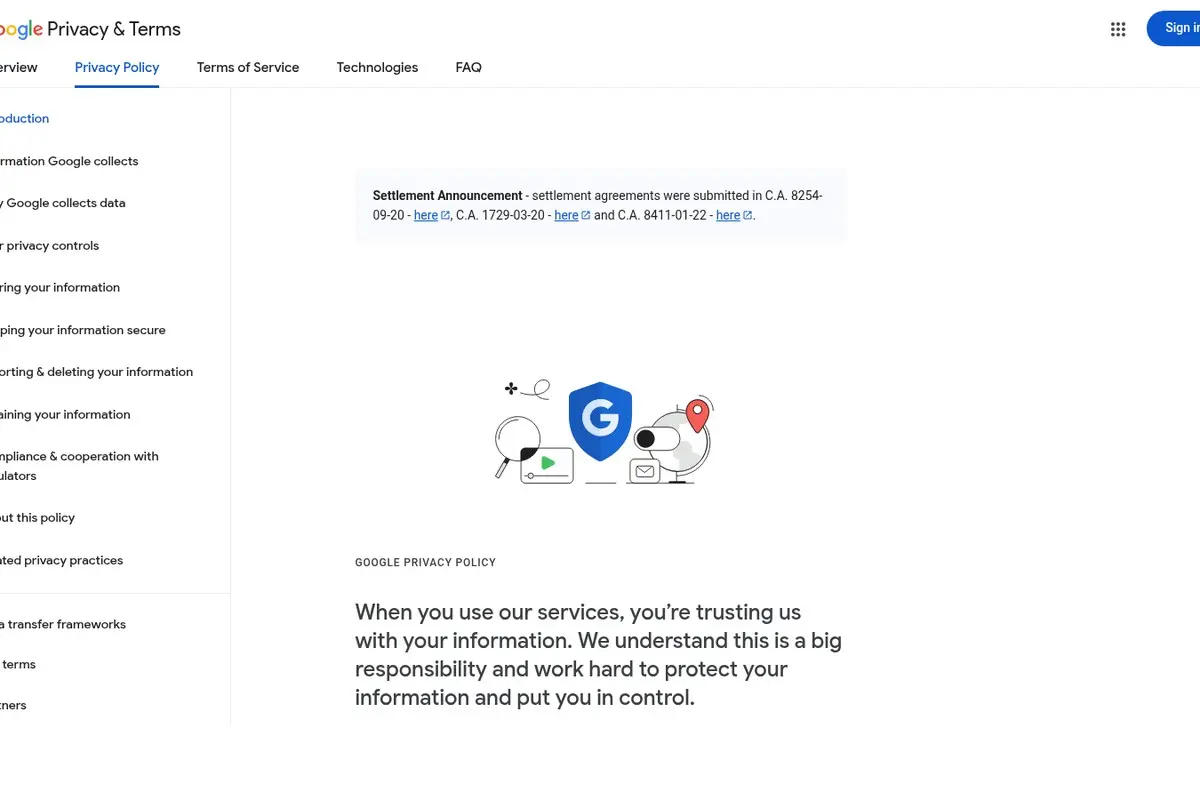
Task: Open the 'here' link for C.A. 1729-03-20
Action: pyautogui.click(x=572, y=215)
